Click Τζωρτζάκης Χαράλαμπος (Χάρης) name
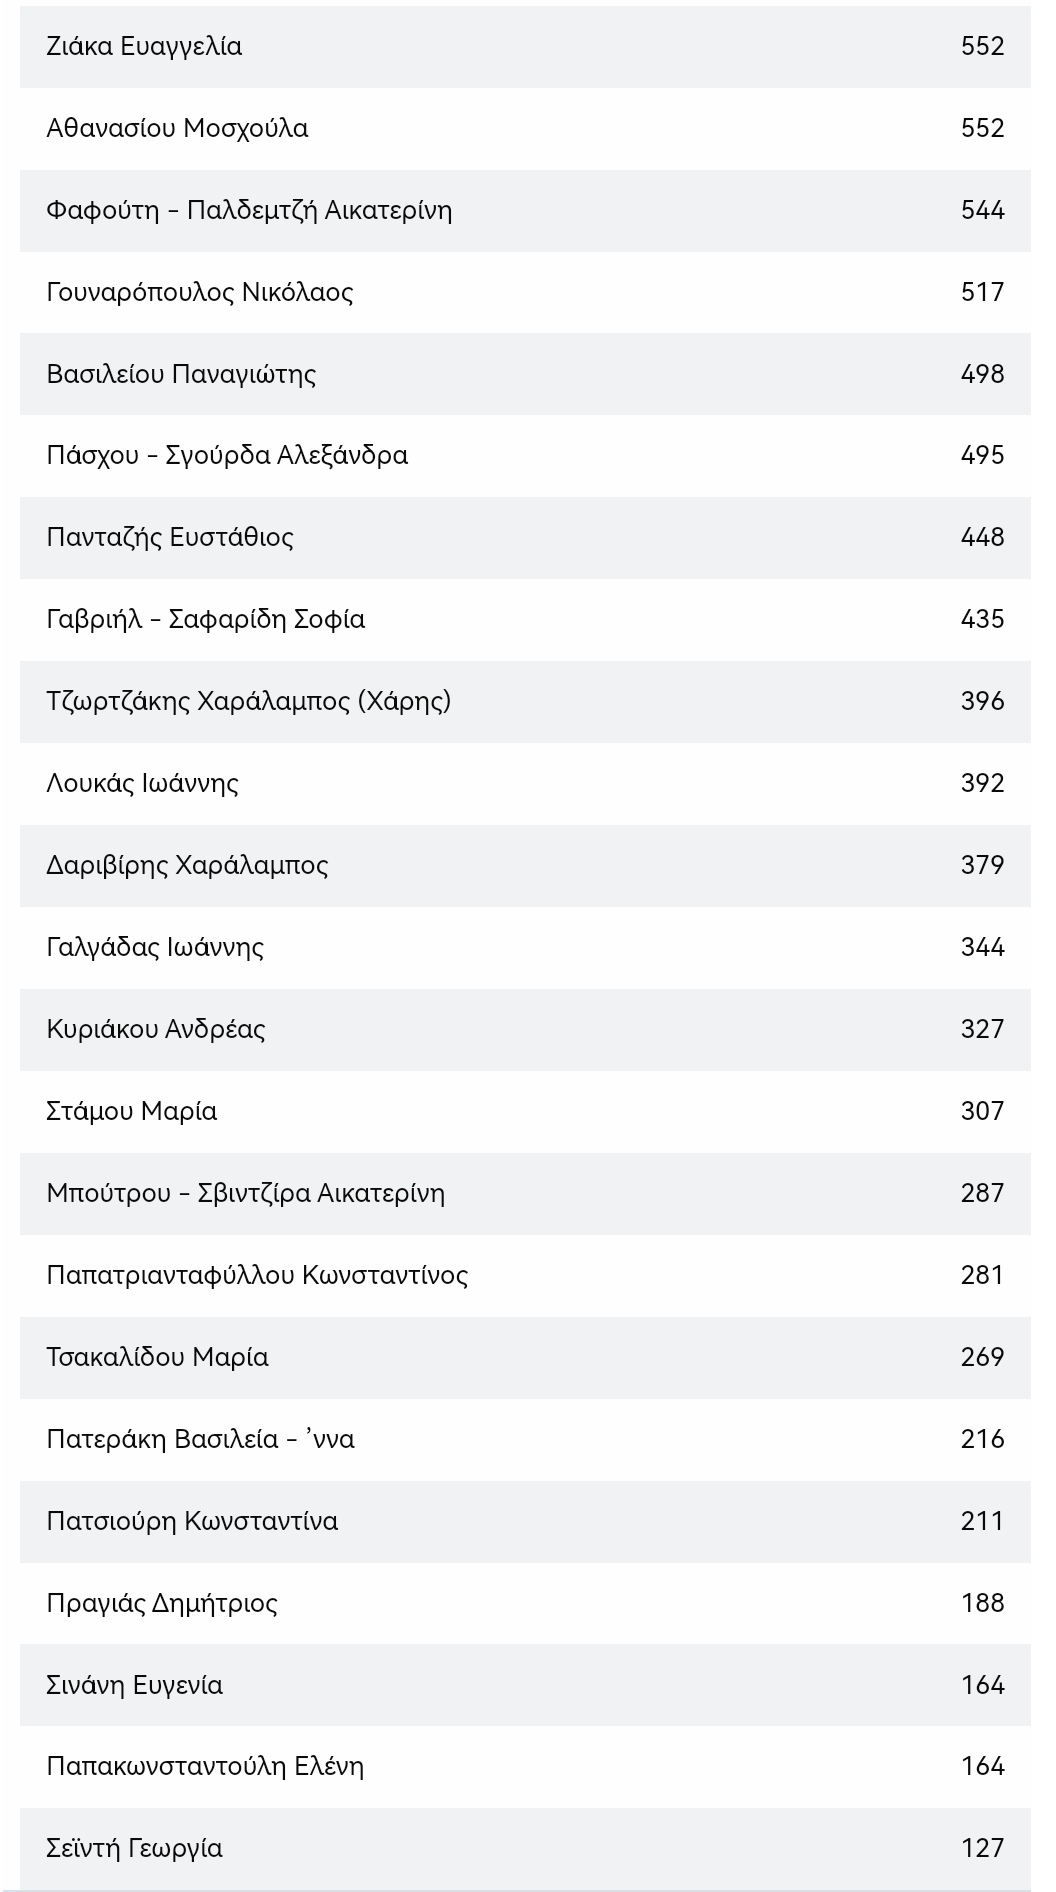The width and height of the screenshot is (1056, 1892). pyautogui.click(x=249, y=701)
